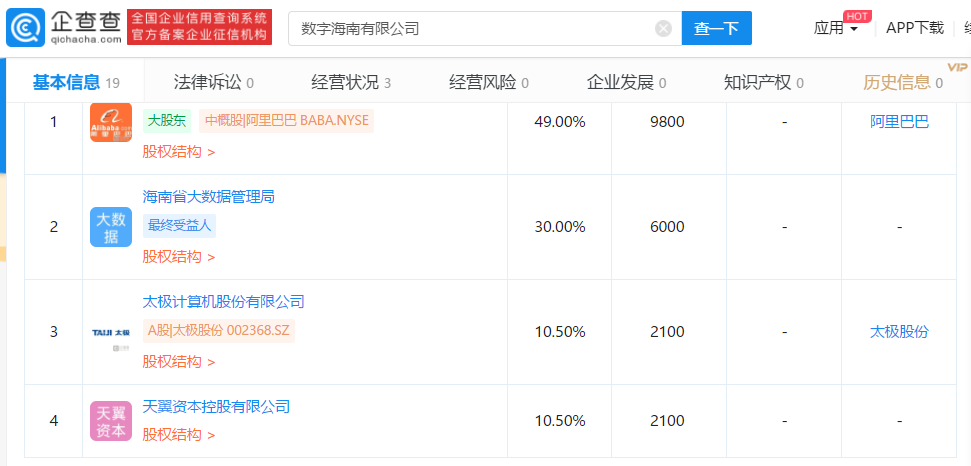971x466 pixels.
Task: Clear the search box with the X icon
Action: coord(663,28)
